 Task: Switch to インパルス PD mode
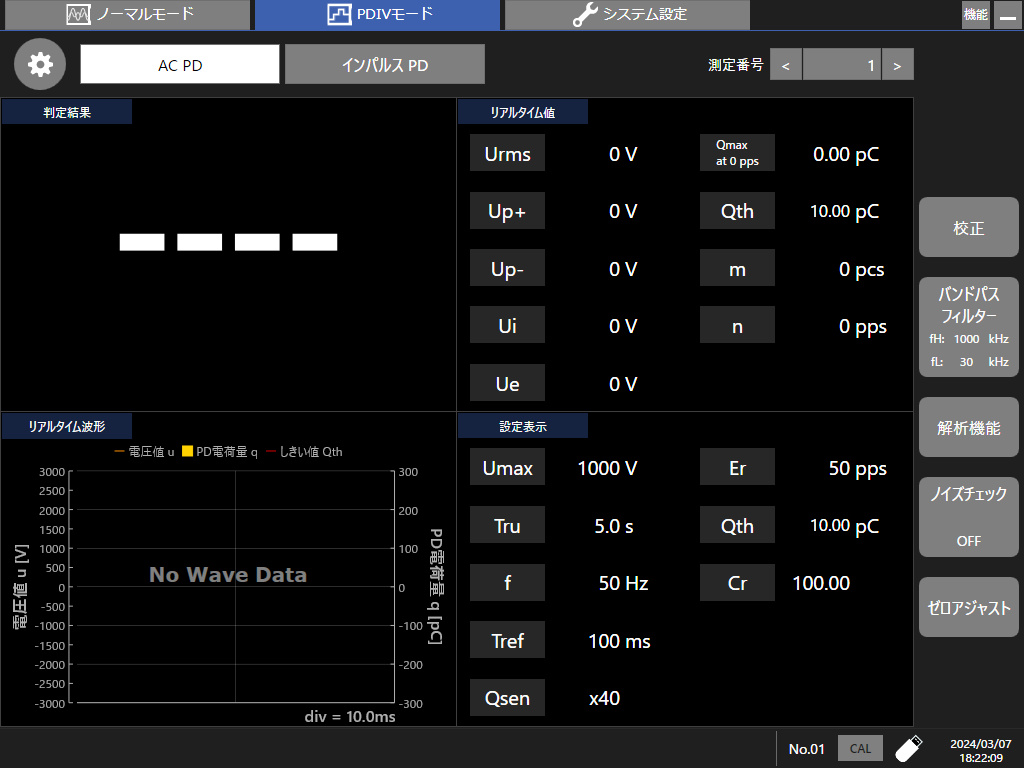pos(385,65)
